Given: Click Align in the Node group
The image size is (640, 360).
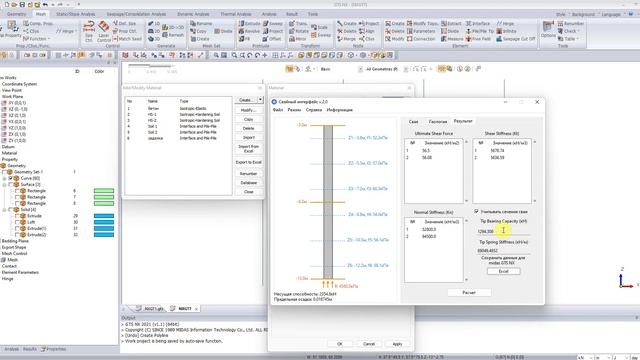Looking at the screenshot, I should click(367, 31).
